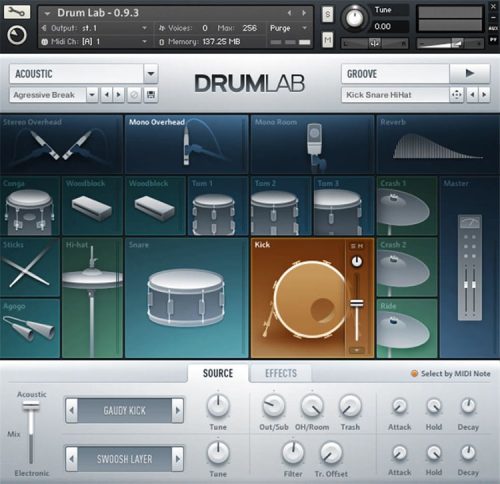Click the Out/Sub knob
The height and width of the screenshot is (484, 500).
click(x=274, y=405)
